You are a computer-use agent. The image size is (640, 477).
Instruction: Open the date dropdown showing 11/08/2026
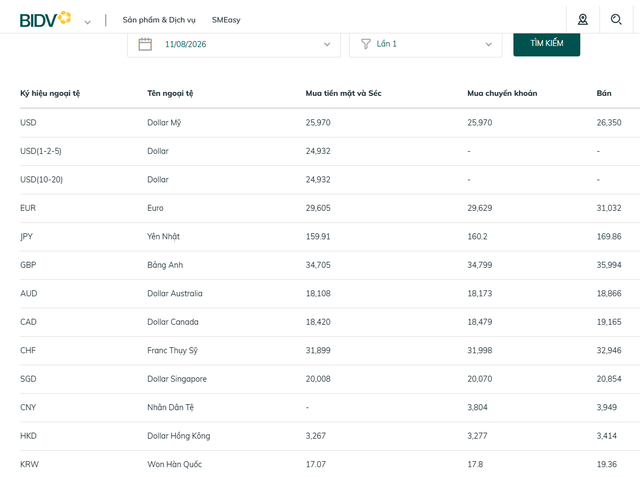[x=234, y=44]
